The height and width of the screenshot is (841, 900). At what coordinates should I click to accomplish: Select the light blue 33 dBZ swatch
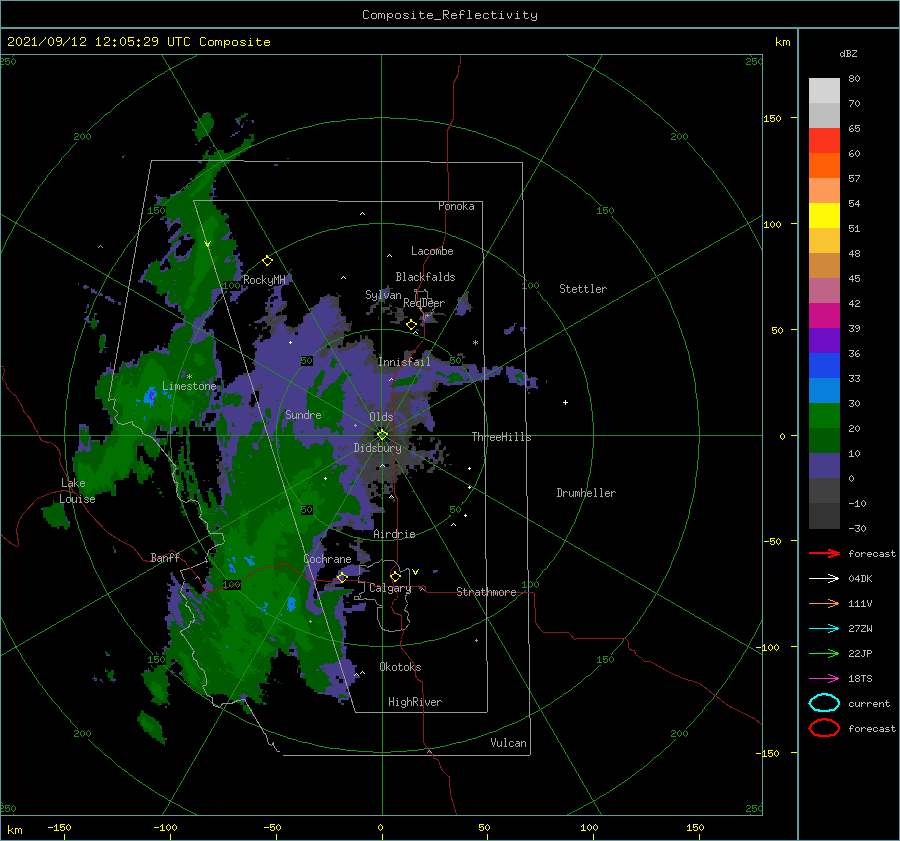pos(824,391)
